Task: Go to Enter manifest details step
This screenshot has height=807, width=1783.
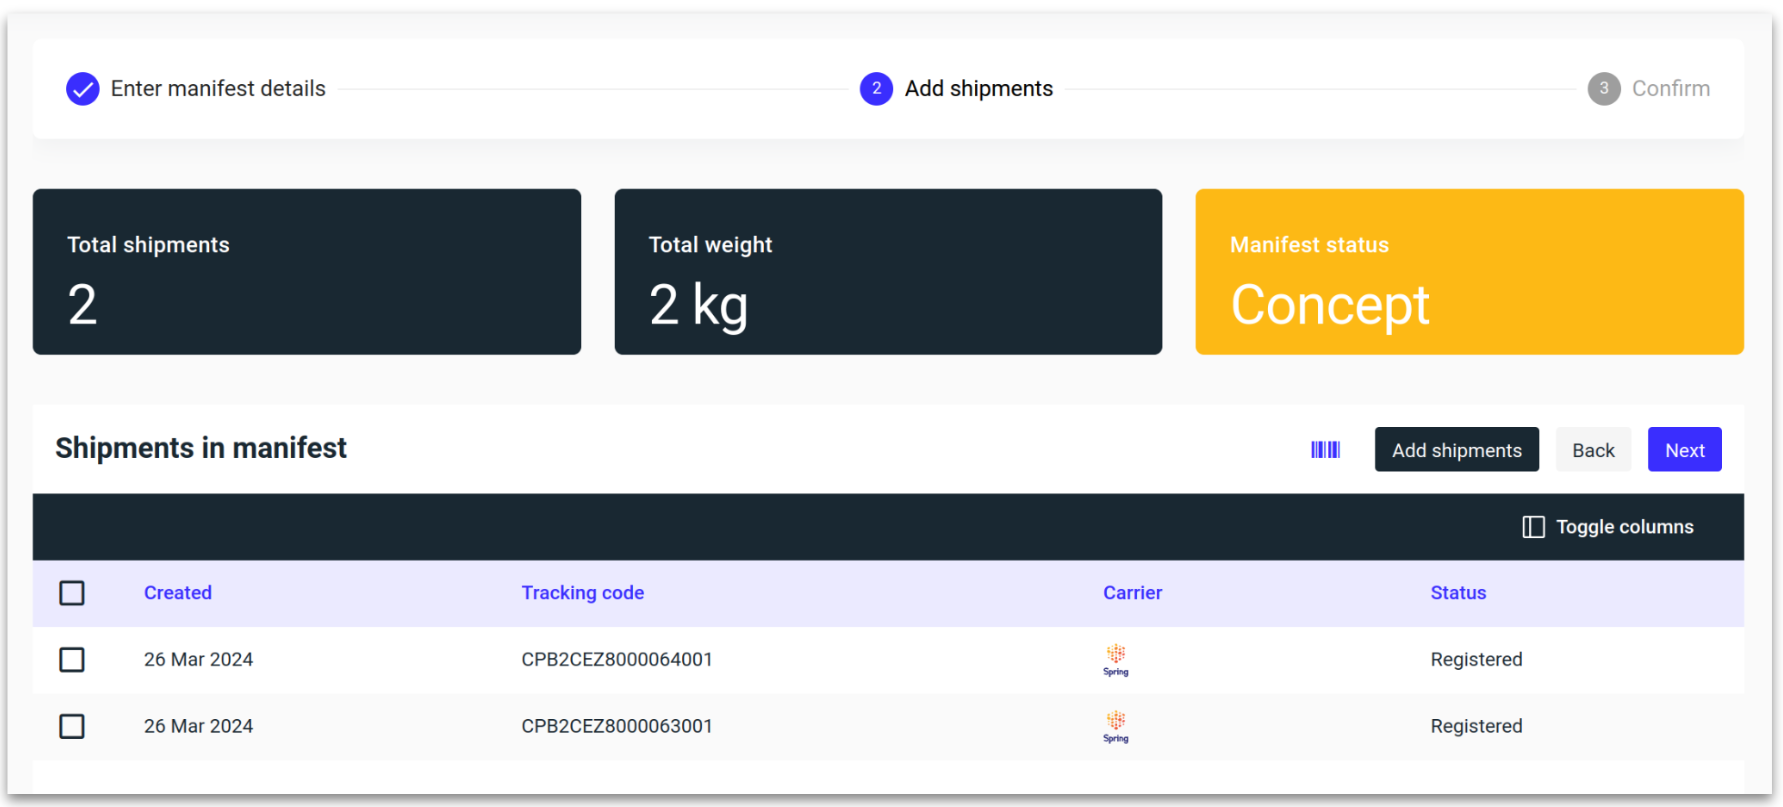Action: tap(218, 89)
